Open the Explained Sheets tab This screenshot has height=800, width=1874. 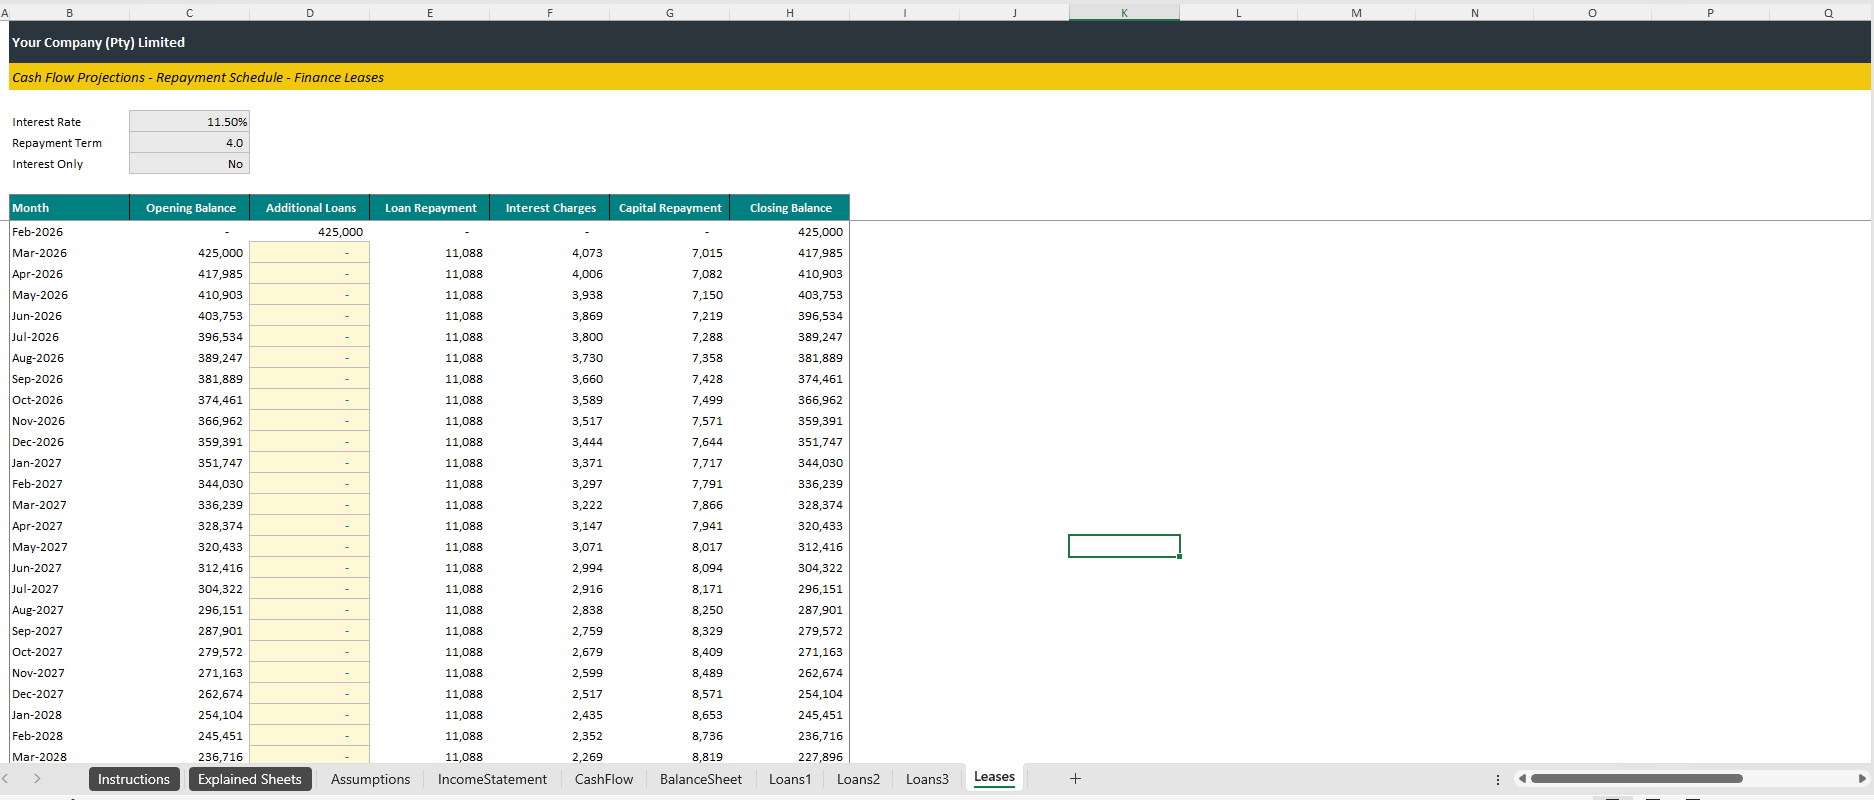point(250,779)
